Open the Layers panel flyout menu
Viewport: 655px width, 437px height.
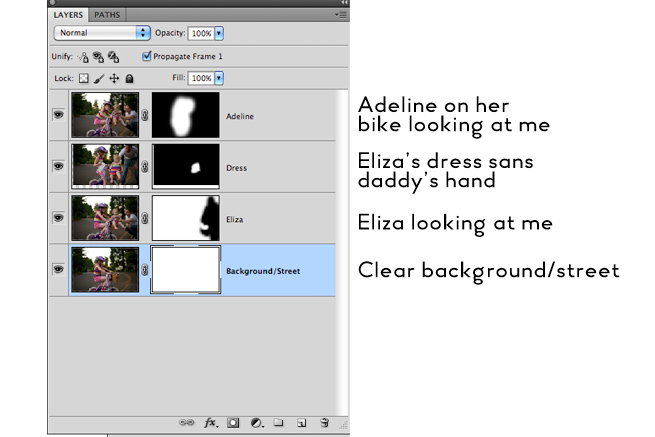click(341, 15)
